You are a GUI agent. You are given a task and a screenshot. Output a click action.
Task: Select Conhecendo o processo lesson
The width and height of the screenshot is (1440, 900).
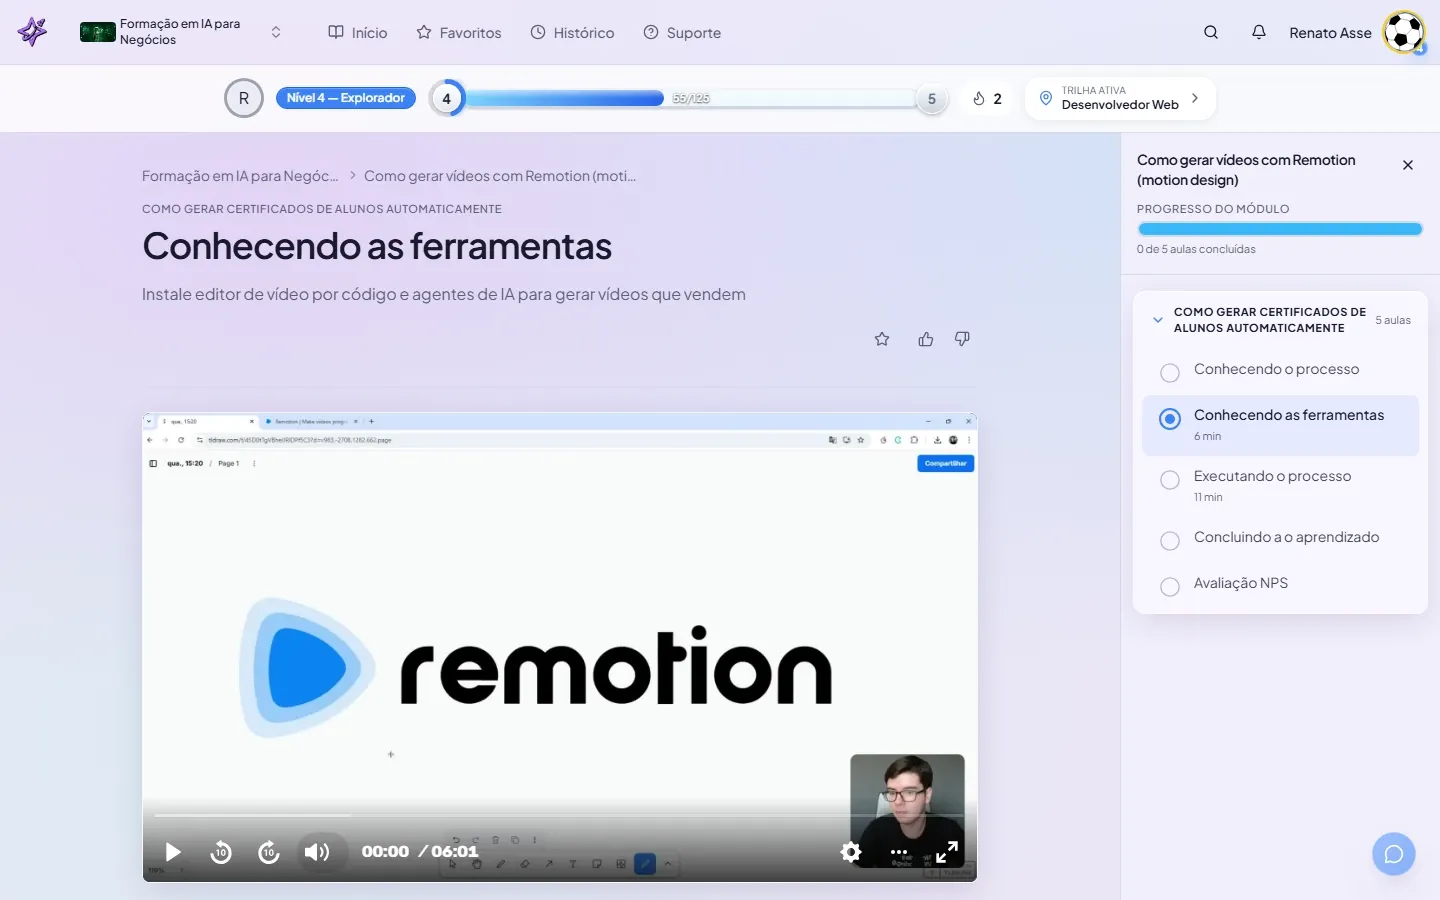point(1281,370)
